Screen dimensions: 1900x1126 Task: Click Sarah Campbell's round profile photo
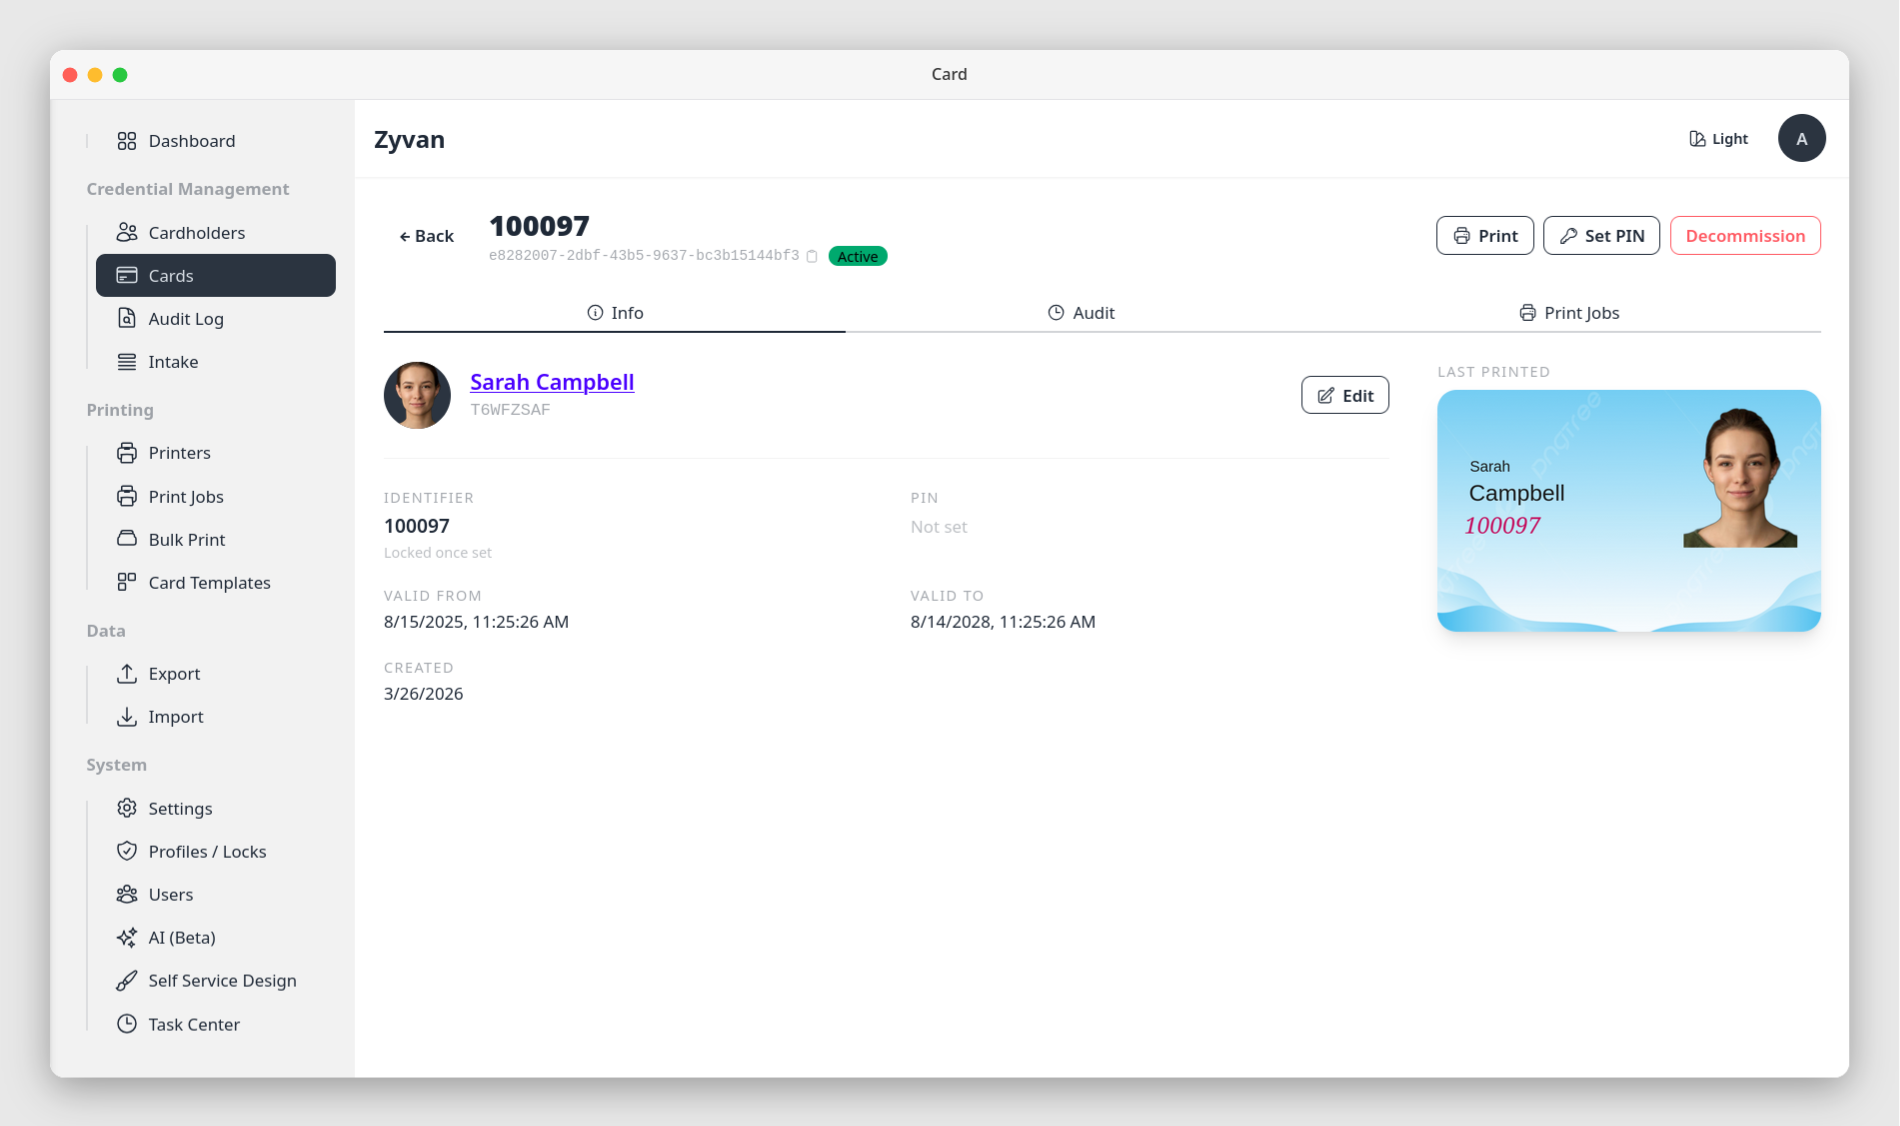[417, 395]
